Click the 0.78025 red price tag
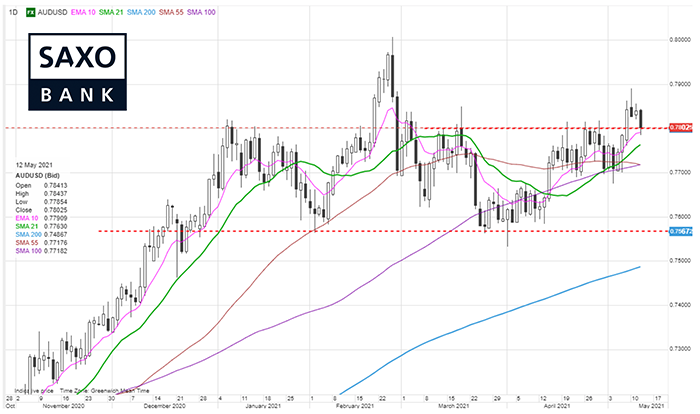 point(681,128)
